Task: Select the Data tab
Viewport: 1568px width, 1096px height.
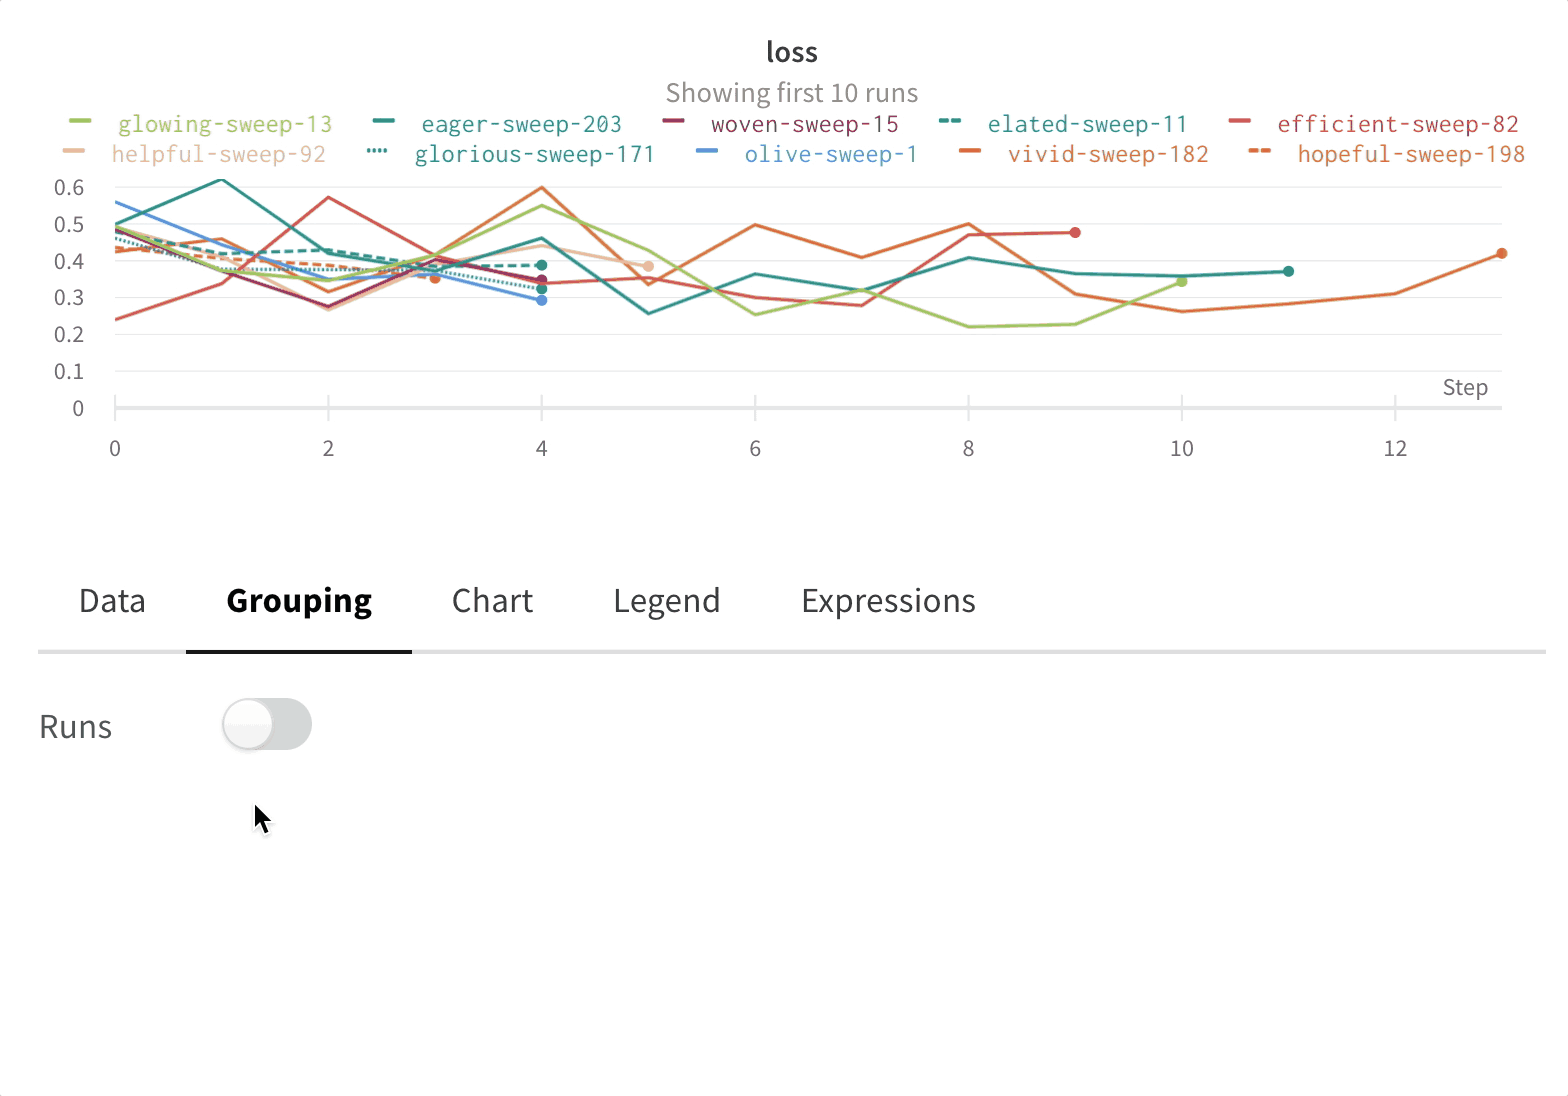Action: (111, 600)
